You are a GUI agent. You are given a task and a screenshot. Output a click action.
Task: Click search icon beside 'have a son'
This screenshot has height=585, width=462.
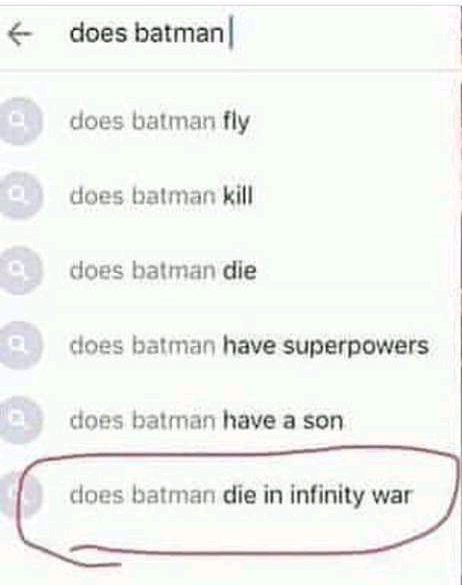(x=21, y=420)
